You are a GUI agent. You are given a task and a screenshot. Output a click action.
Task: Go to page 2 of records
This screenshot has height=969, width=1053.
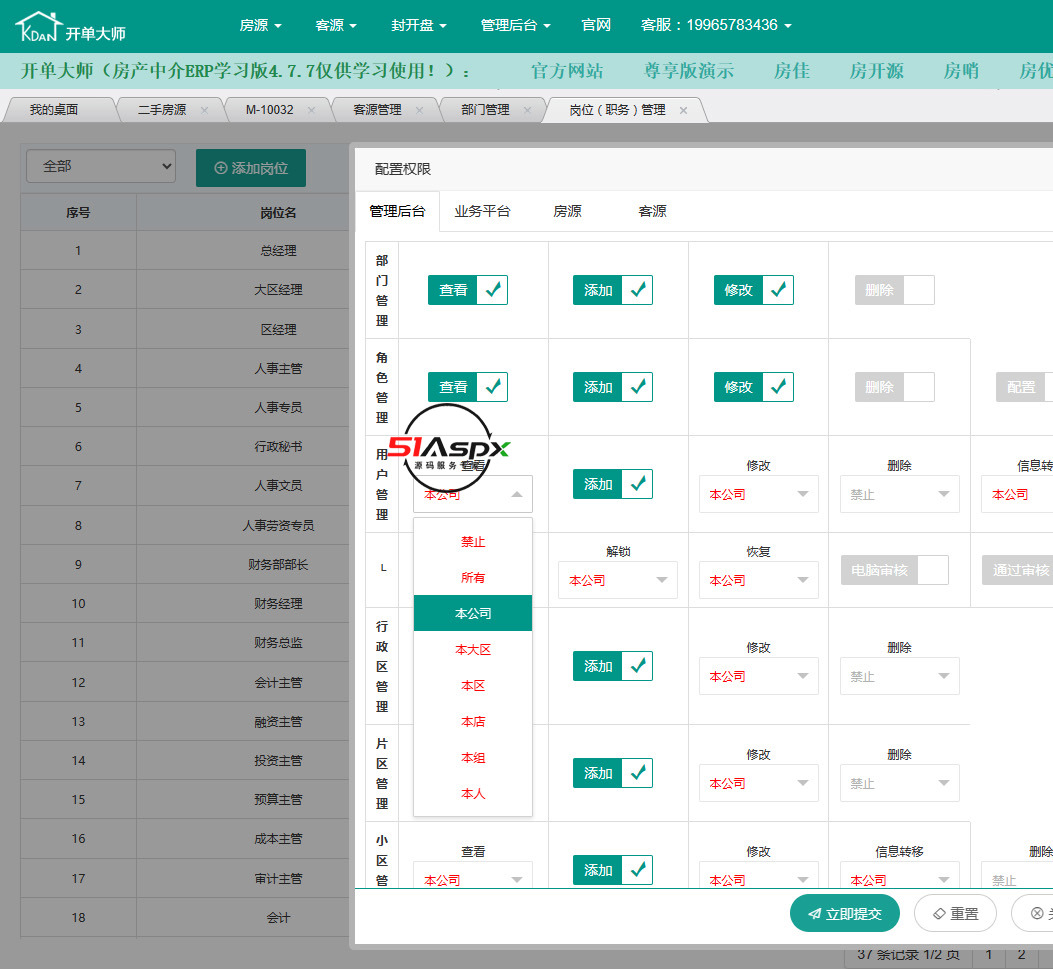(x=1021, y=954)
